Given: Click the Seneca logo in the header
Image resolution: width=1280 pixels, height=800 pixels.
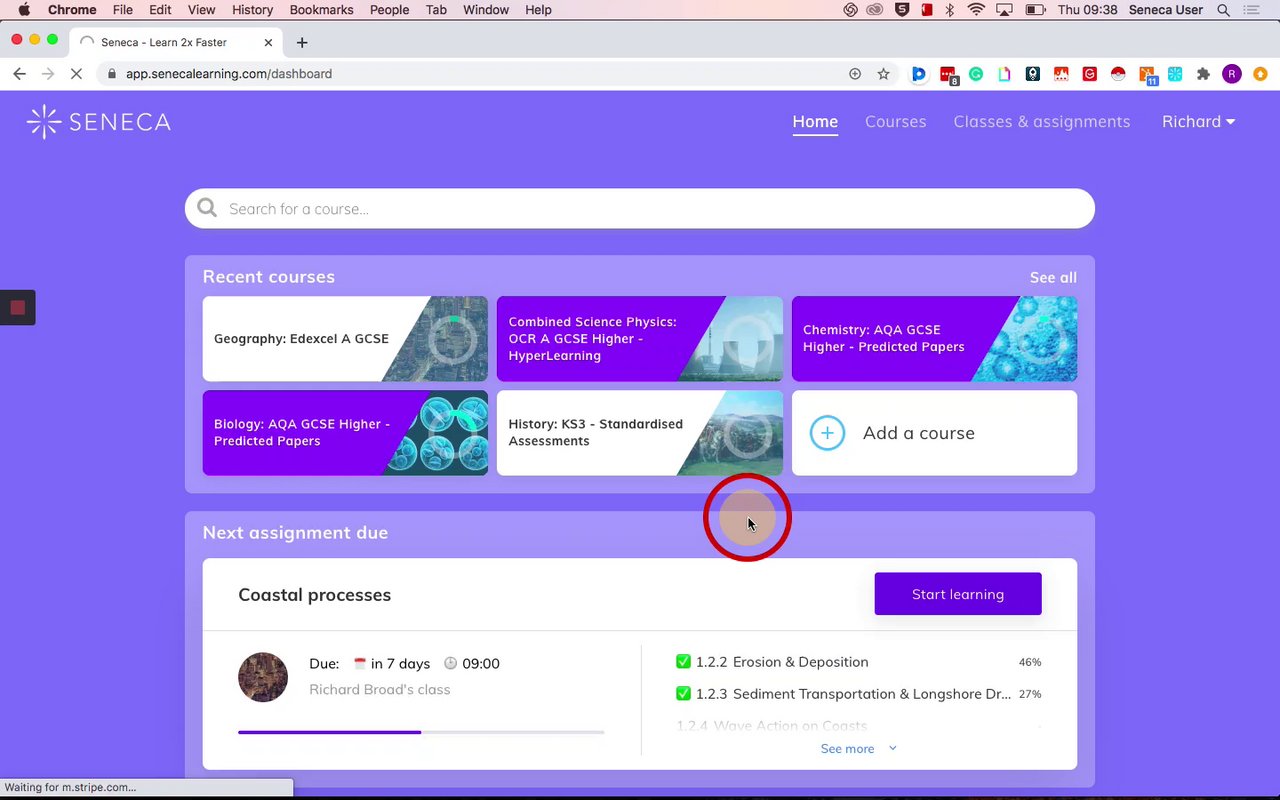Looking at the screenshot, I should click(98, 122).
